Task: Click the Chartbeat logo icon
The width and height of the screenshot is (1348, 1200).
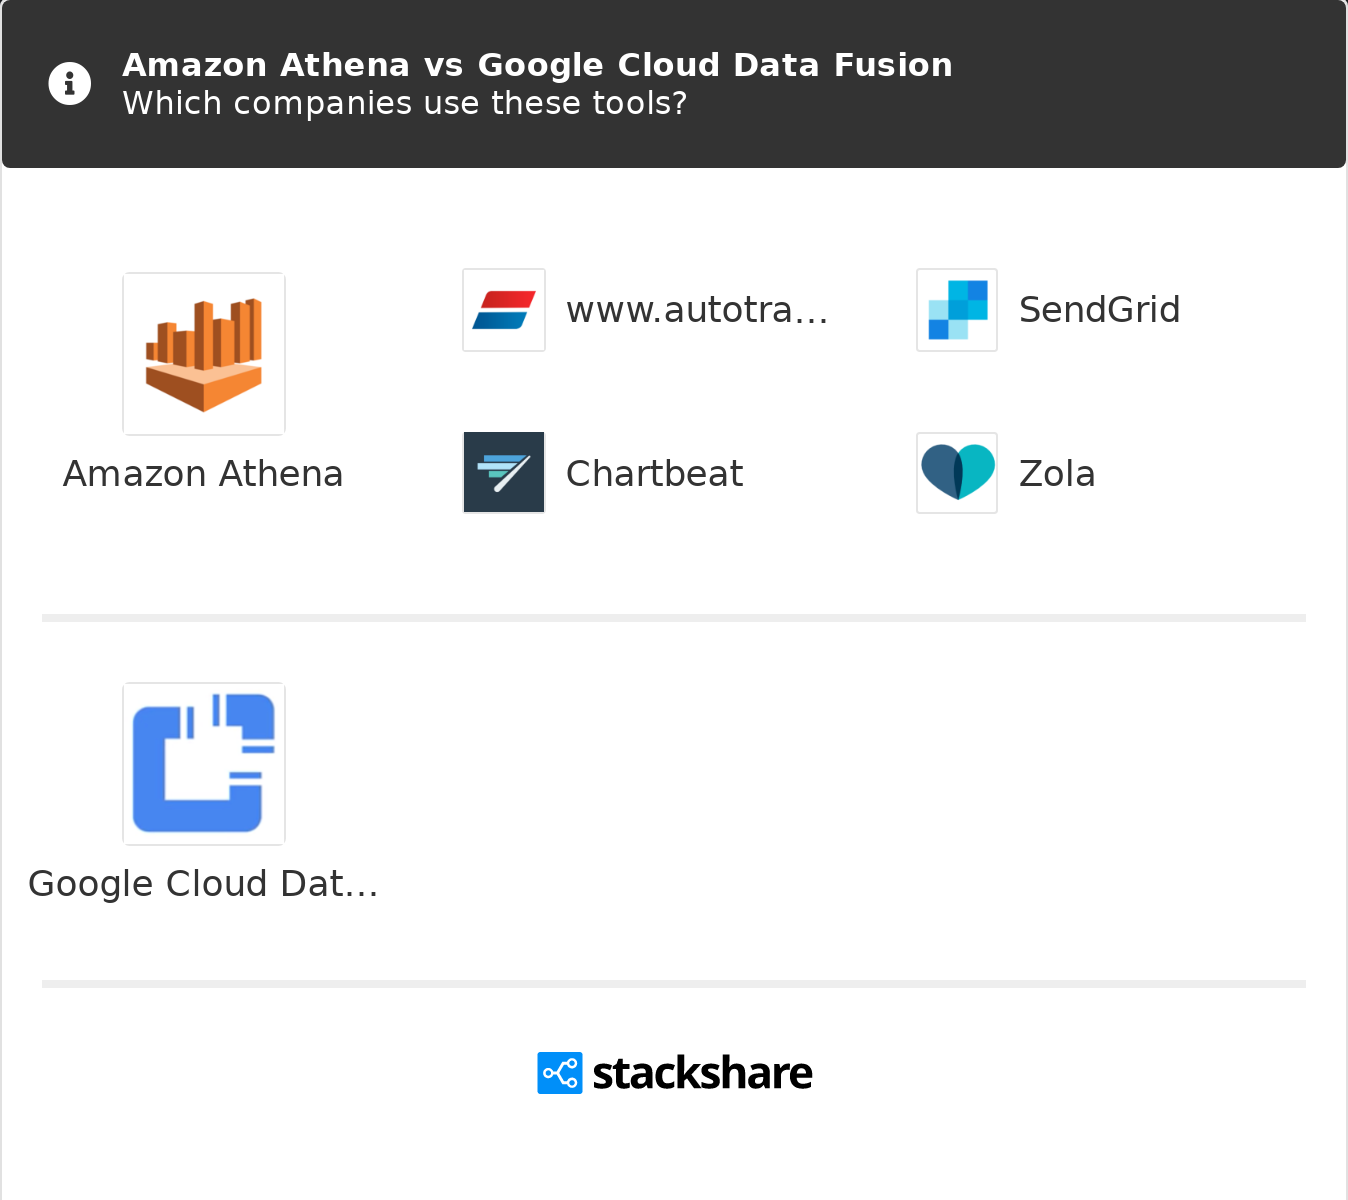Action: click(504, 473)
